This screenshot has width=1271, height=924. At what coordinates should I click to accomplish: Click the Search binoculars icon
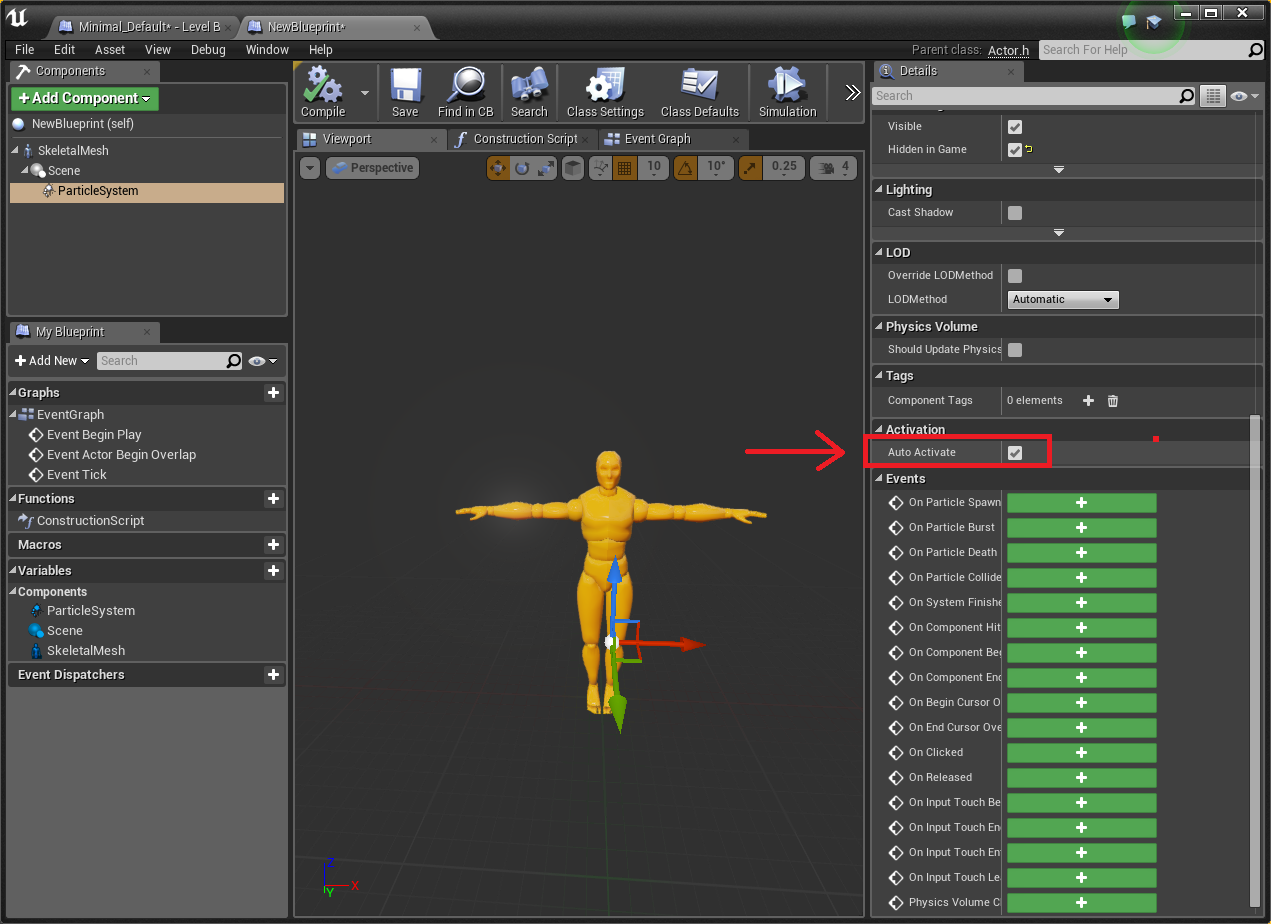(528, 88)
